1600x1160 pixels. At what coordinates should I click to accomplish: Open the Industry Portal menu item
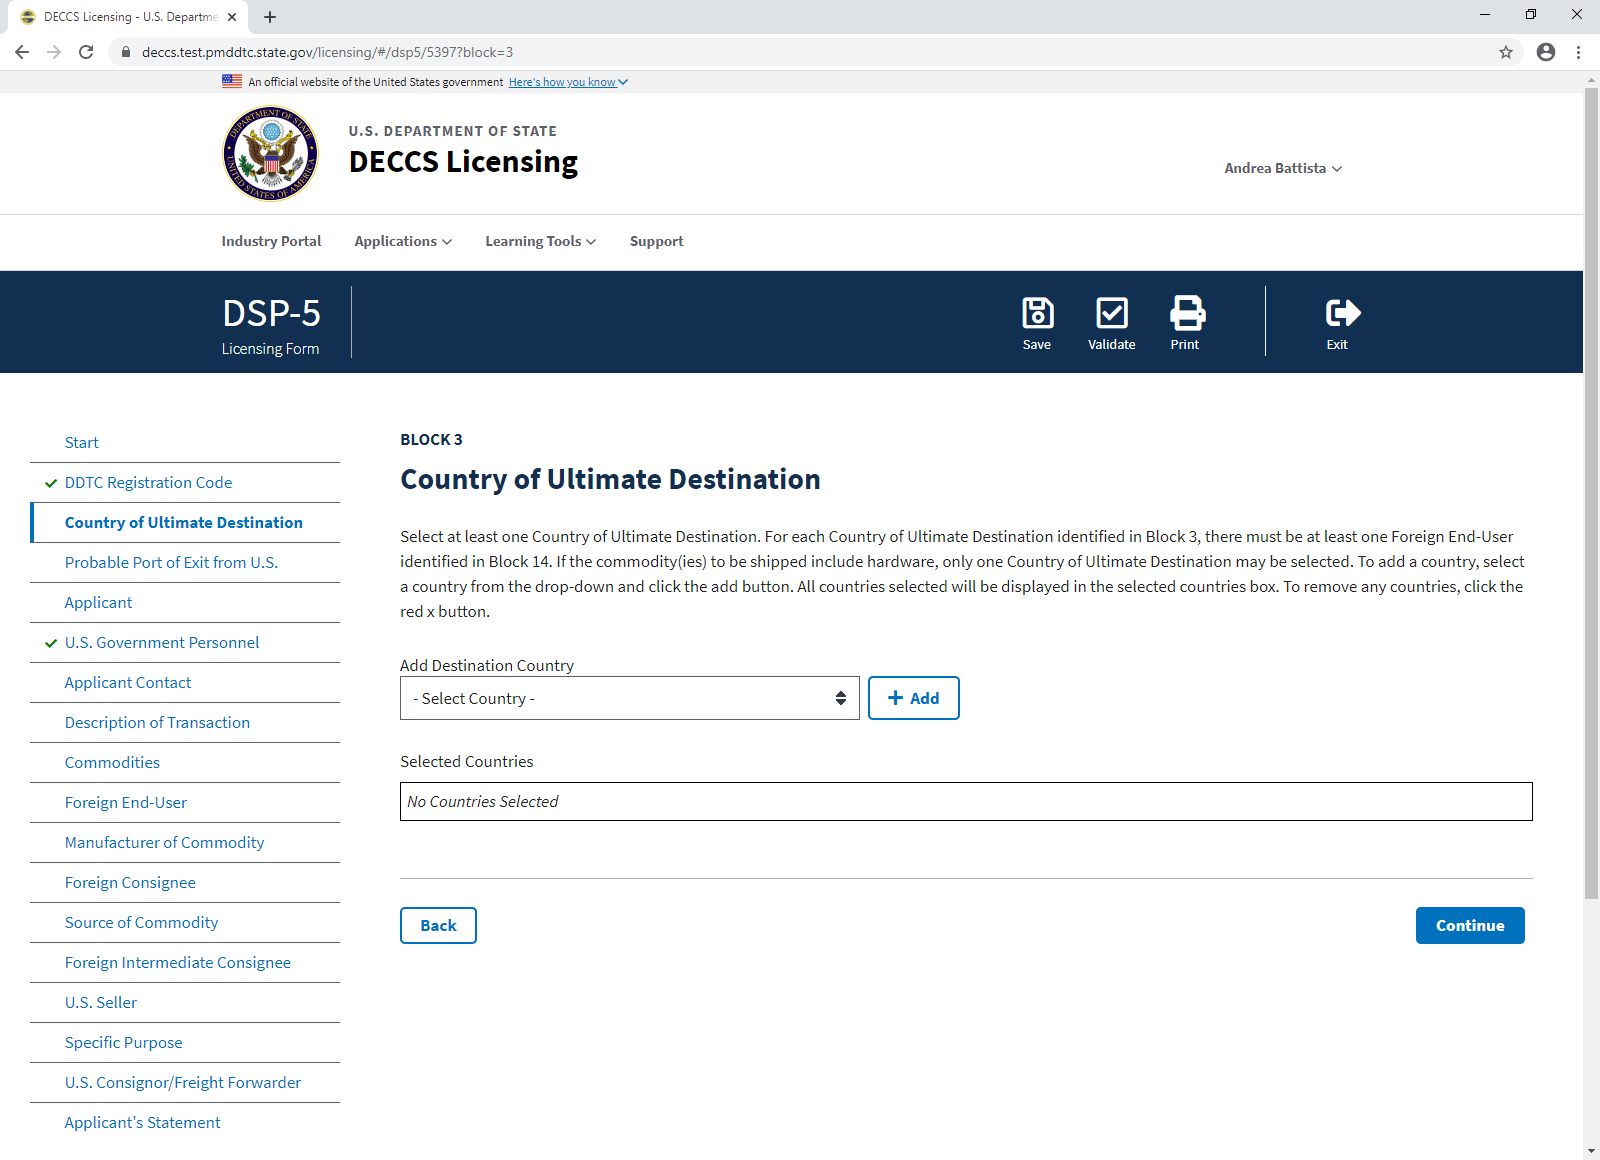(271, 241)
